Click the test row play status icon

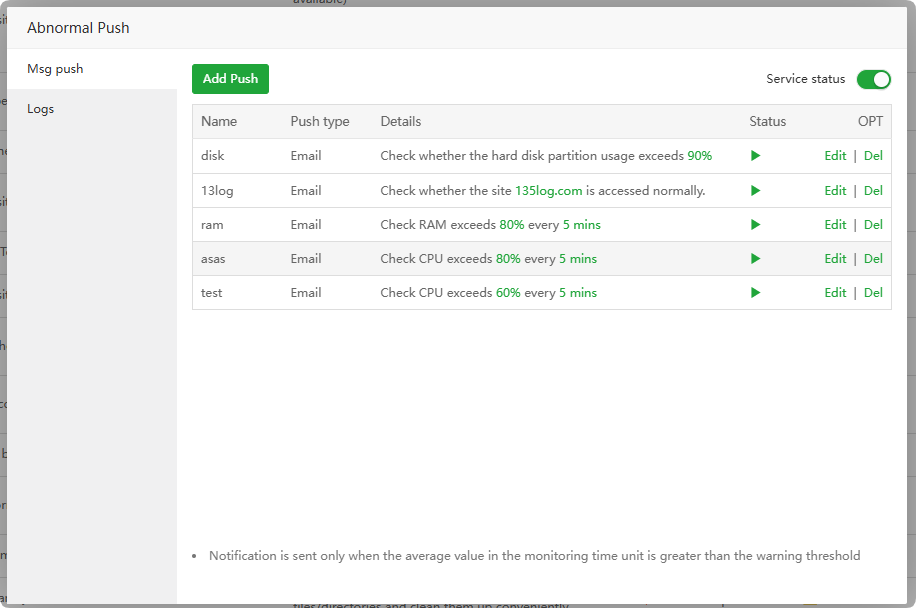click(x=756, y=292)
